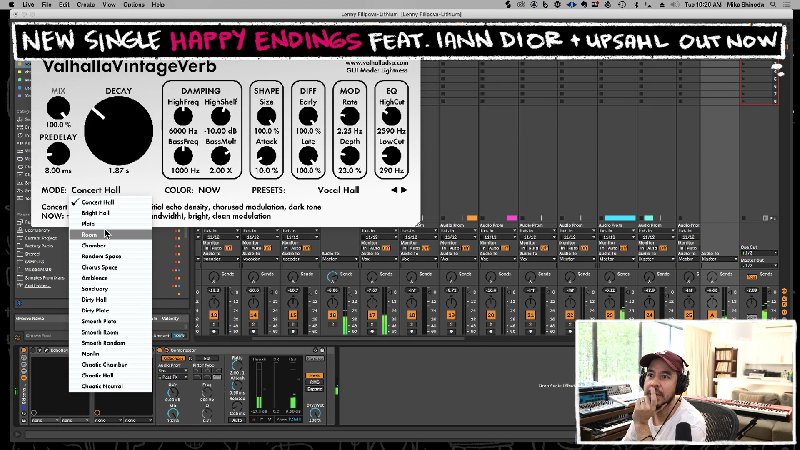Click the Damping HighFreq knob

183,116
